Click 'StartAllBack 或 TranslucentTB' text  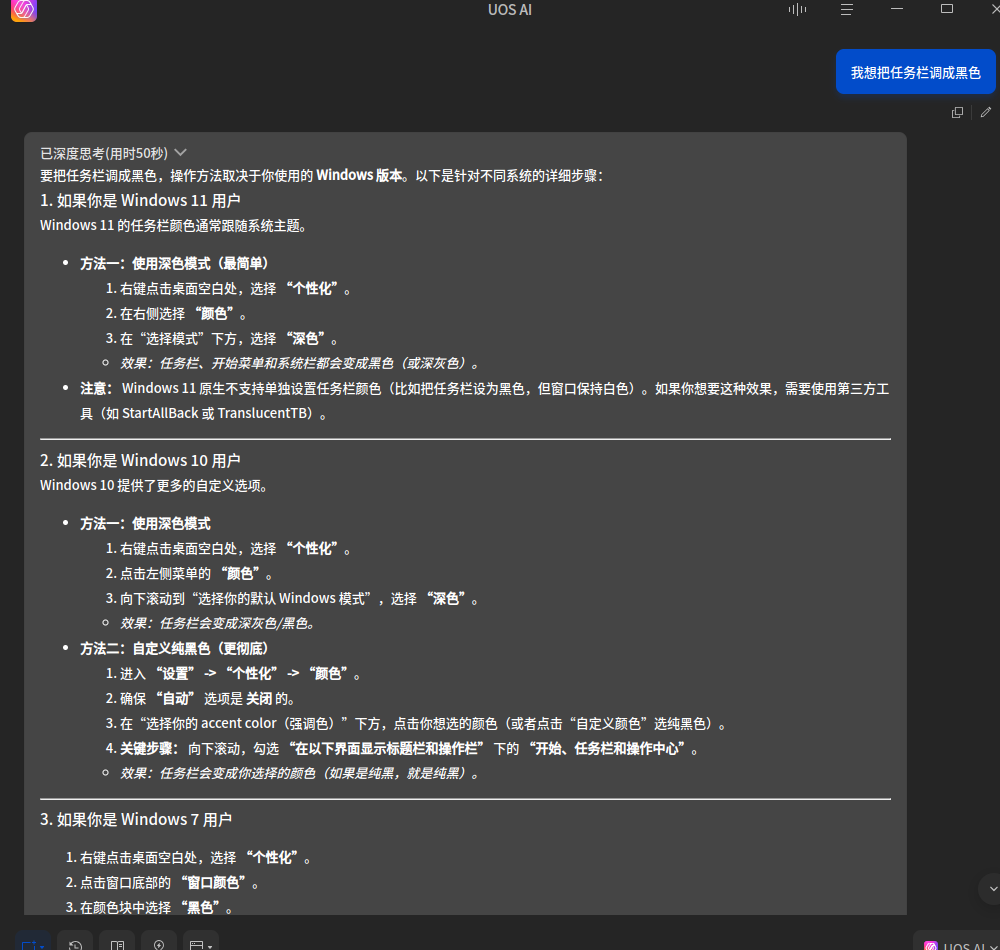click(x=216, y=413)
